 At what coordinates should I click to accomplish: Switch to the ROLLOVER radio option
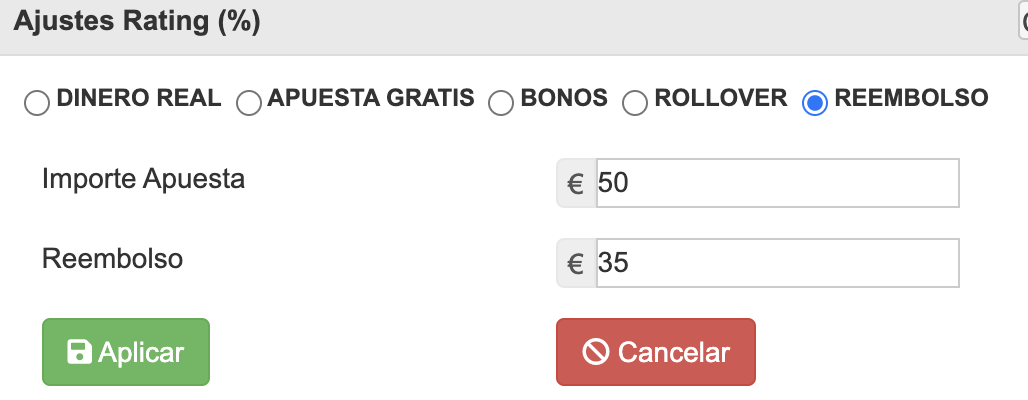coord(635,103)
